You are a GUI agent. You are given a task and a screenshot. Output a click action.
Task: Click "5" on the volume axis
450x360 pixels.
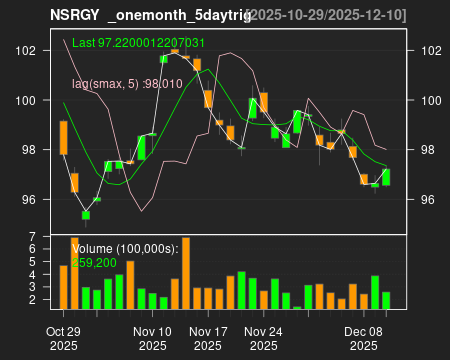(32, 262)
